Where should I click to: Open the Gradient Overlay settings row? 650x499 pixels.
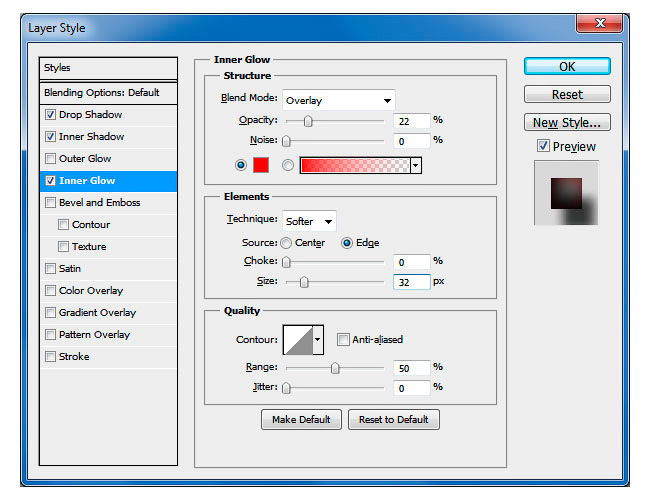tap(108, 312)
